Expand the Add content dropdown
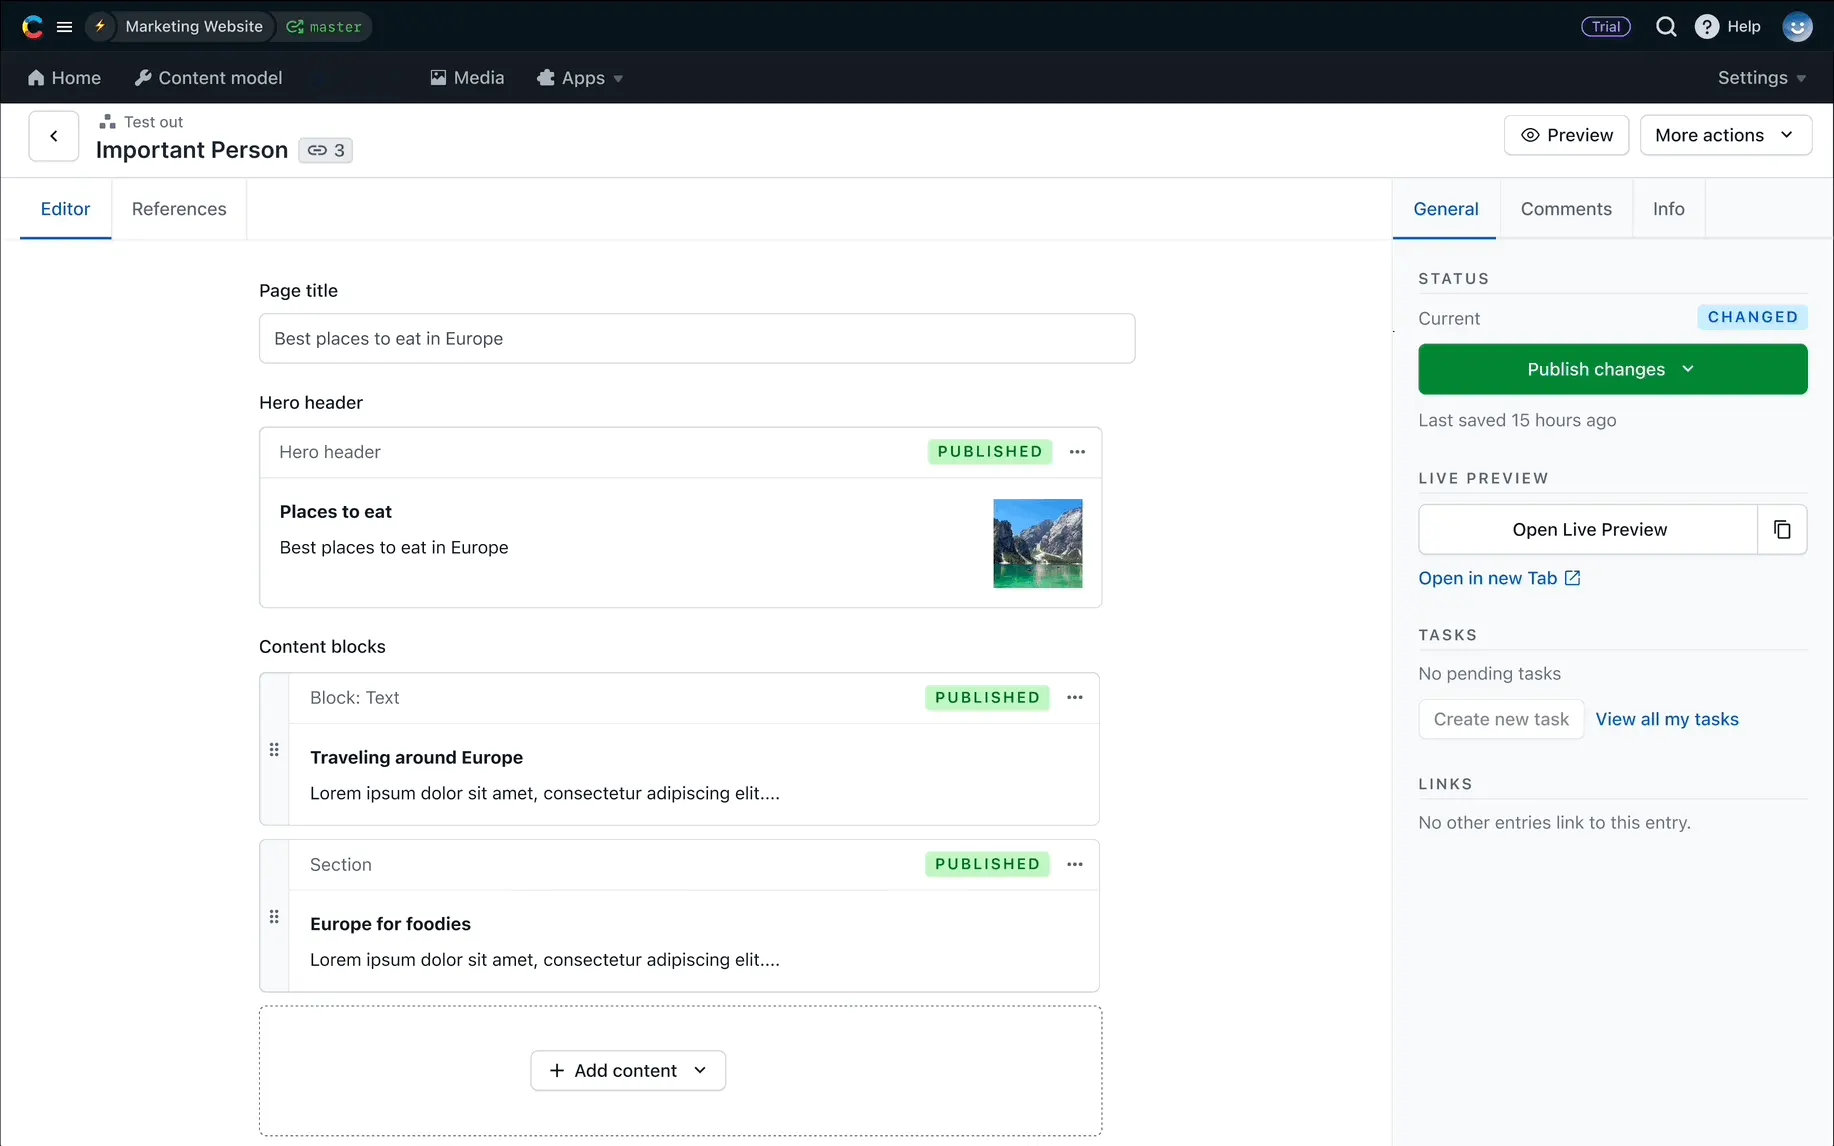The image size is (1834, 1146). (x=628, y=1070)
